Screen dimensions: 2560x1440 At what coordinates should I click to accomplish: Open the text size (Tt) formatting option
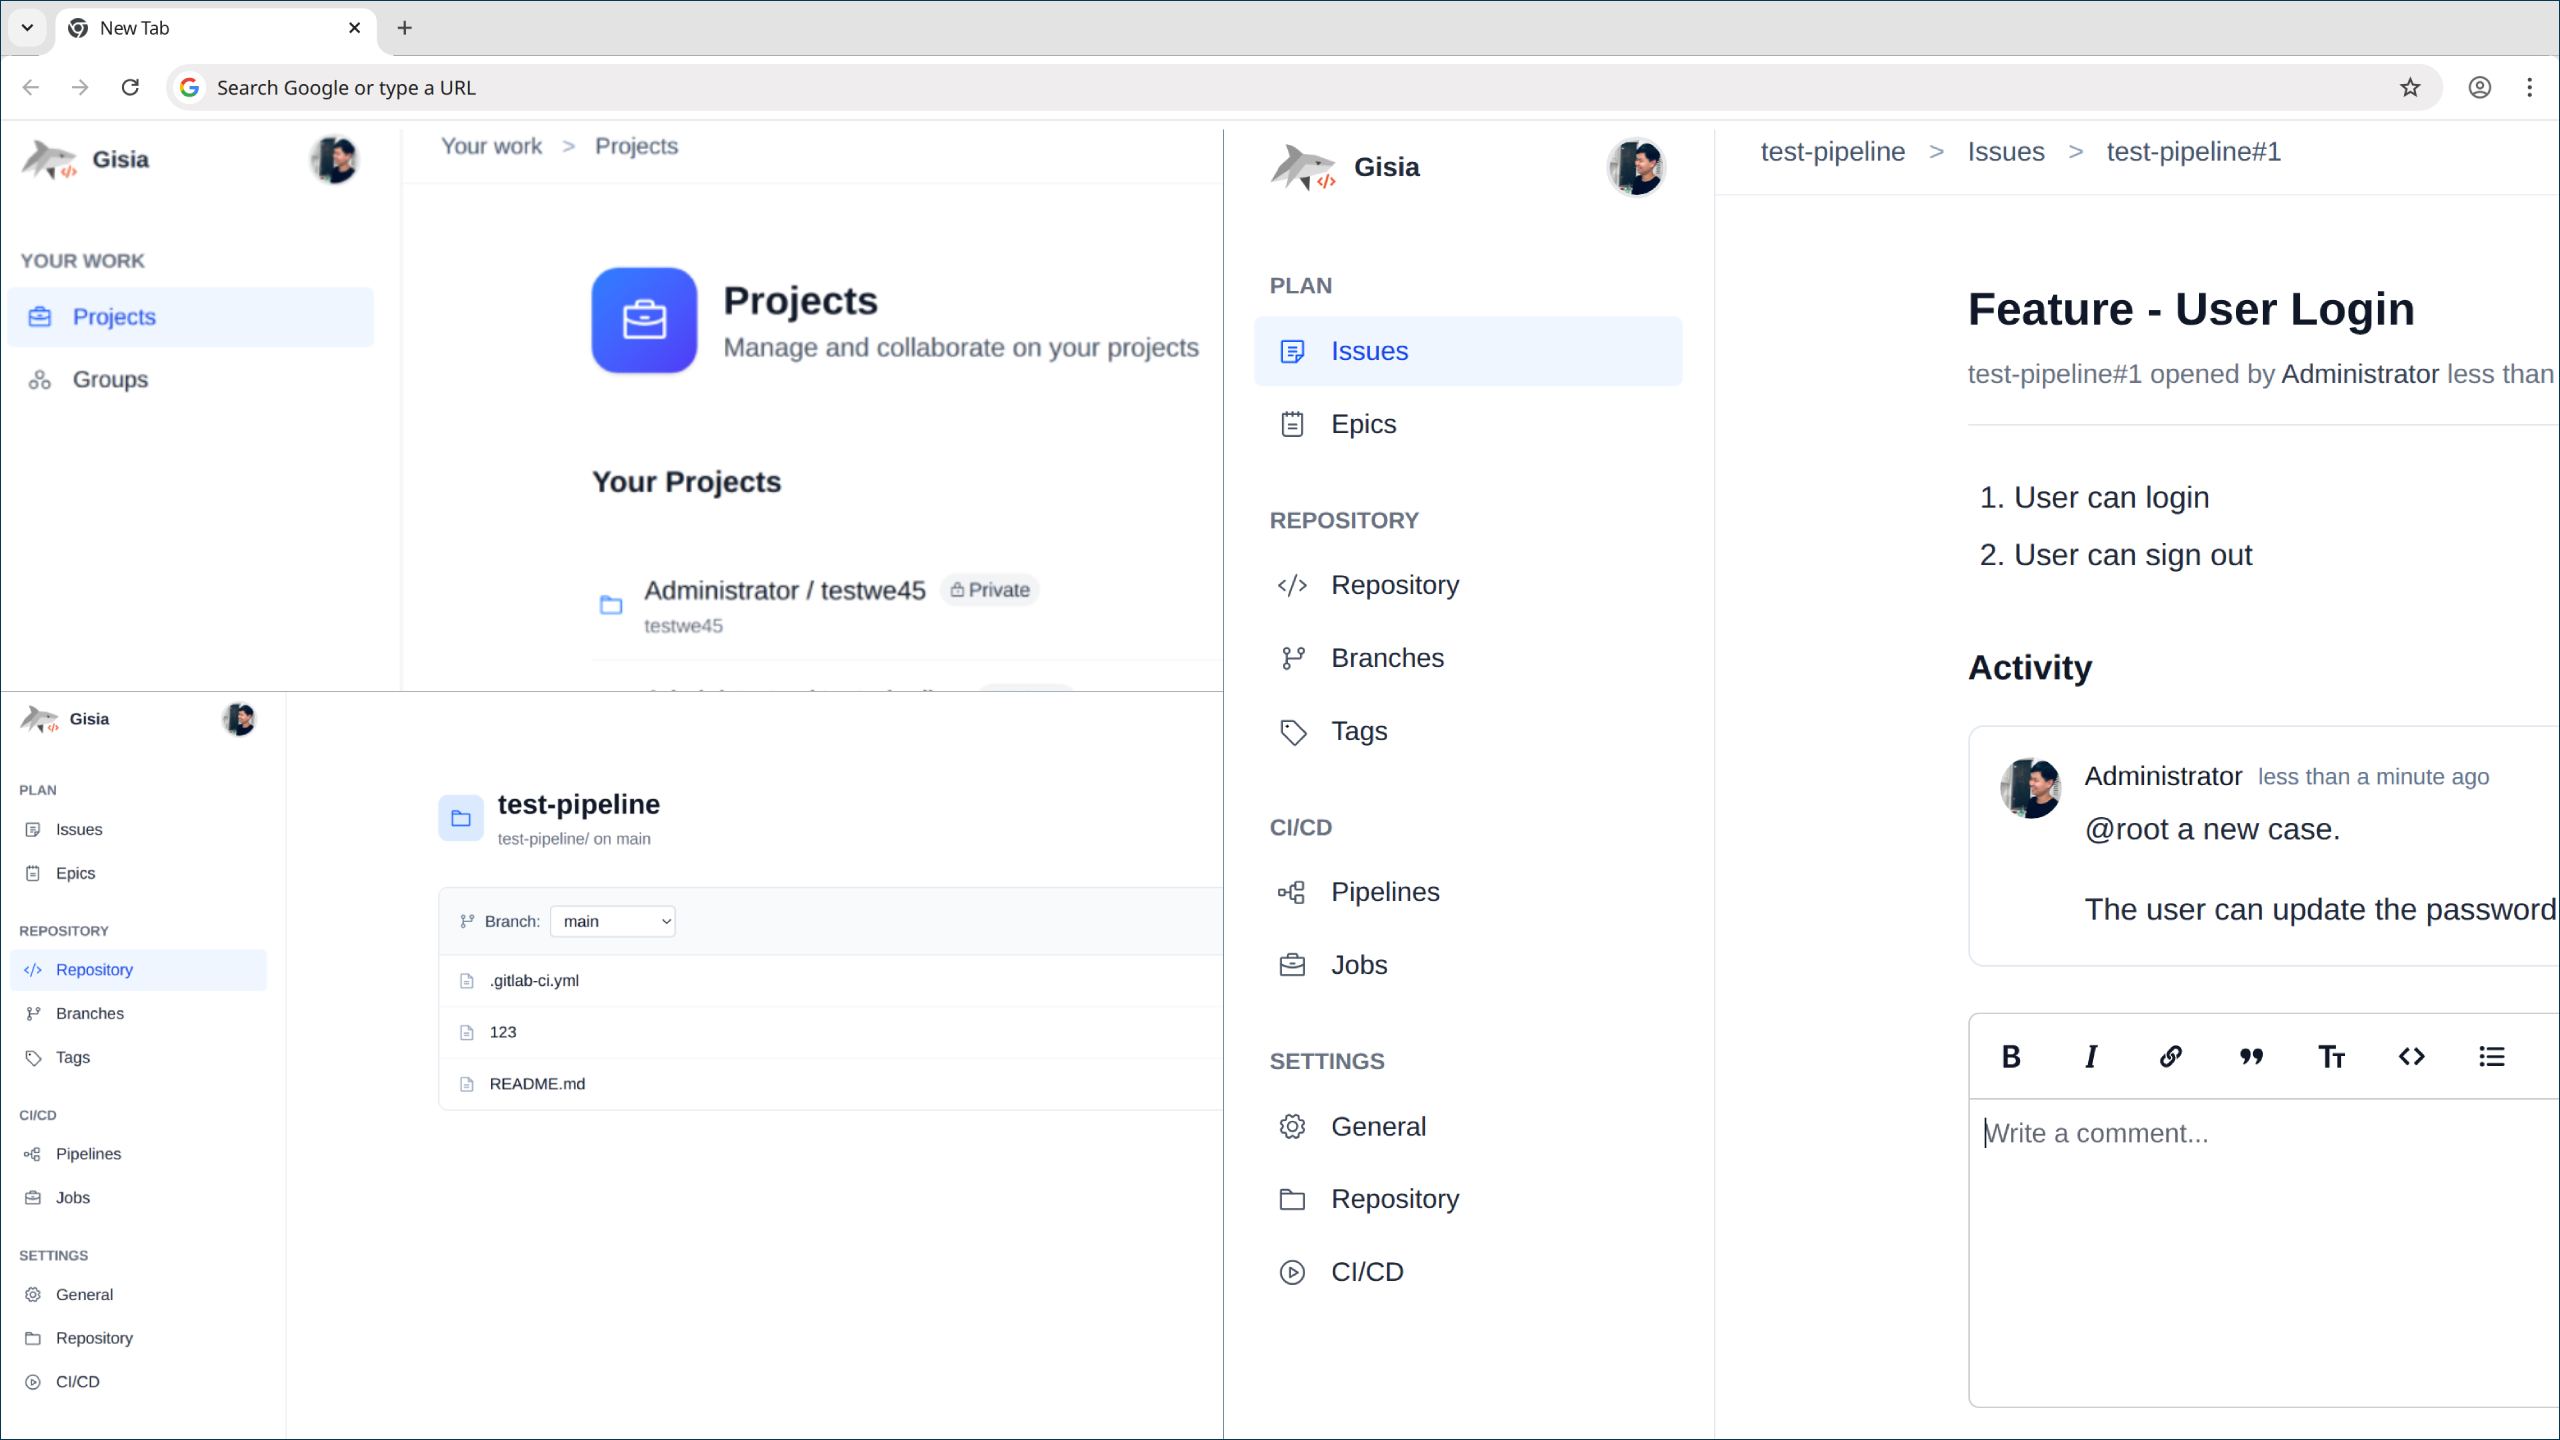click(x=2331, y=1056)
